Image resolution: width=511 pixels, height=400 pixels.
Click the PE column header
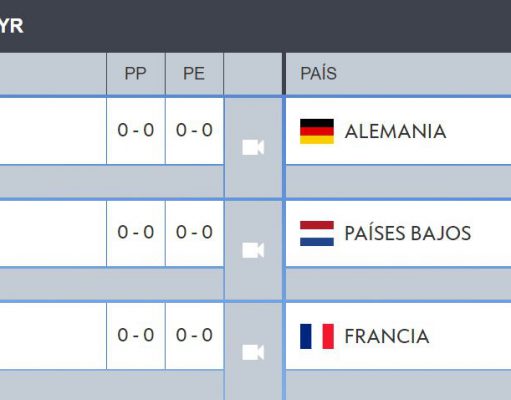click(194, 74)
